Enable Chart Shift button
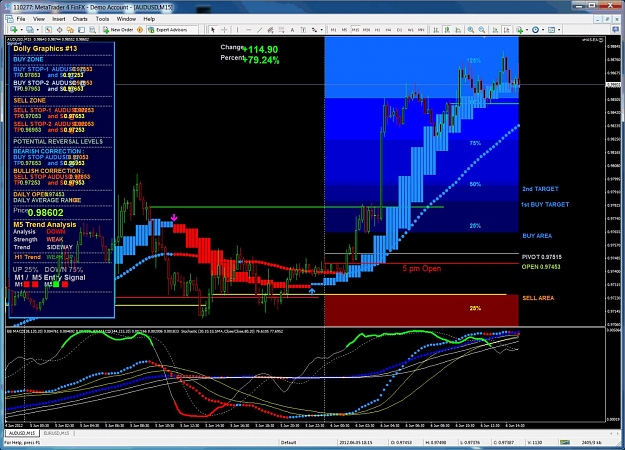This screenshot has width=625, height=450. pos(506,29)
